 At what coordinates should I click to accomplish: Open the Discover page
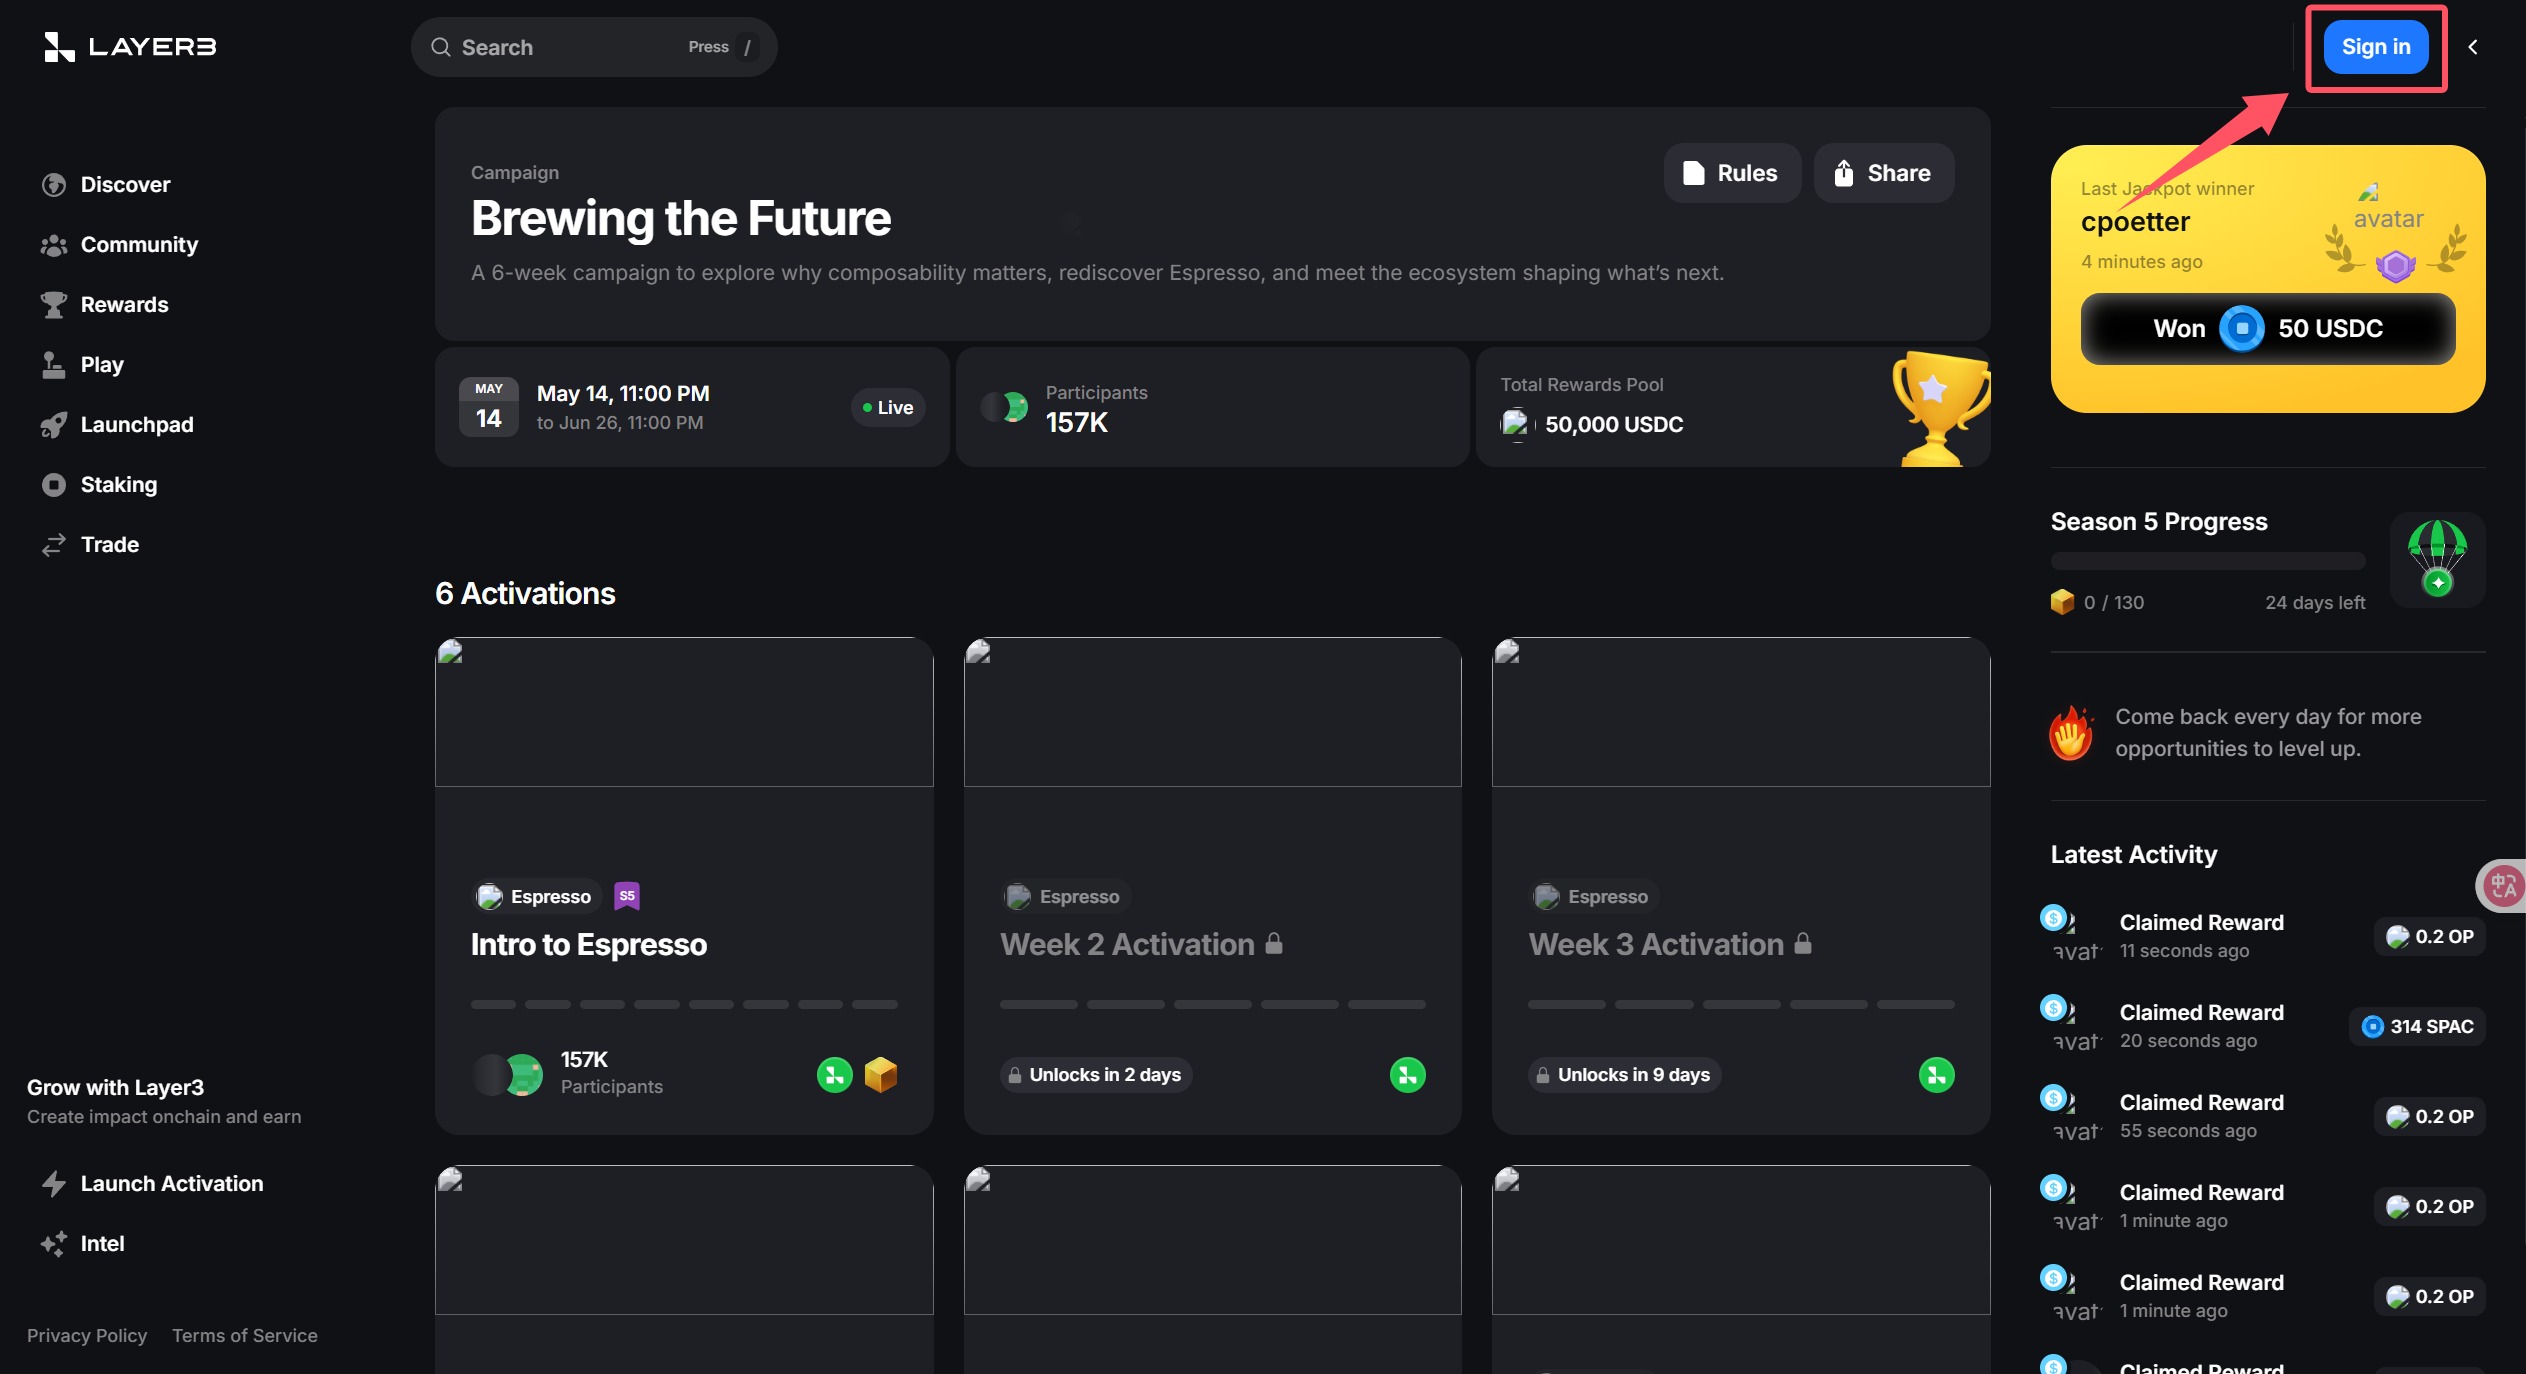click(x=106, y=185)
